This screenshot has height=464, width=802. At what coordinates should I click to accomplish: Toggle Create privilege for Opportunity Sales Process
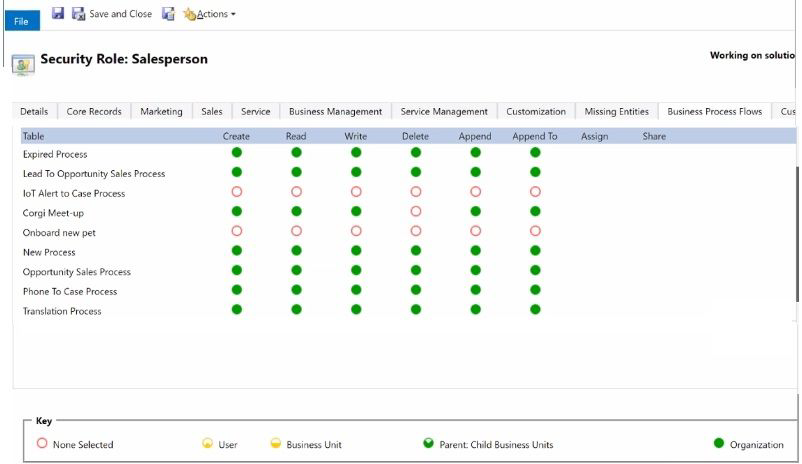[237, 271]
